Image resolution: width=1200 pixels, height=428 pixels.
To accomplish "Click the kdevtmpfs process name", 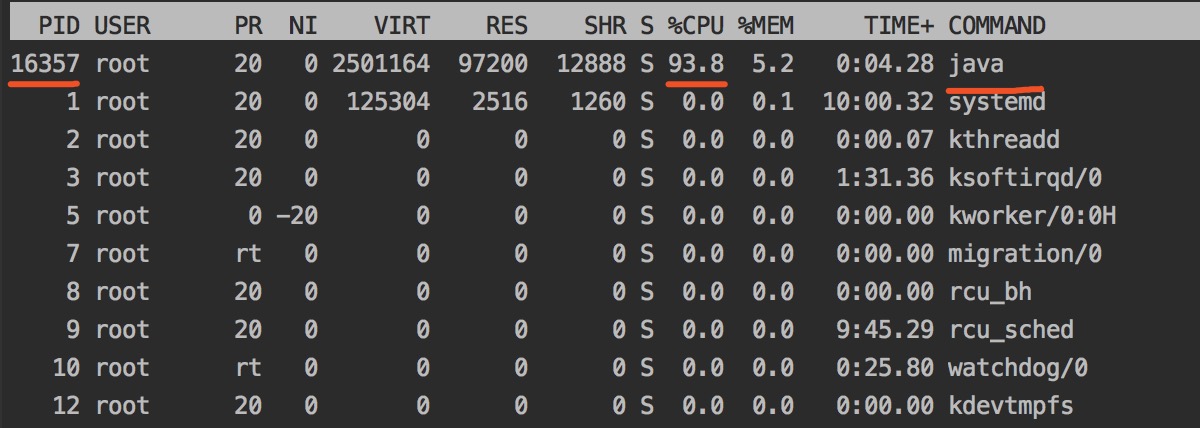I will coord(1010,406).
